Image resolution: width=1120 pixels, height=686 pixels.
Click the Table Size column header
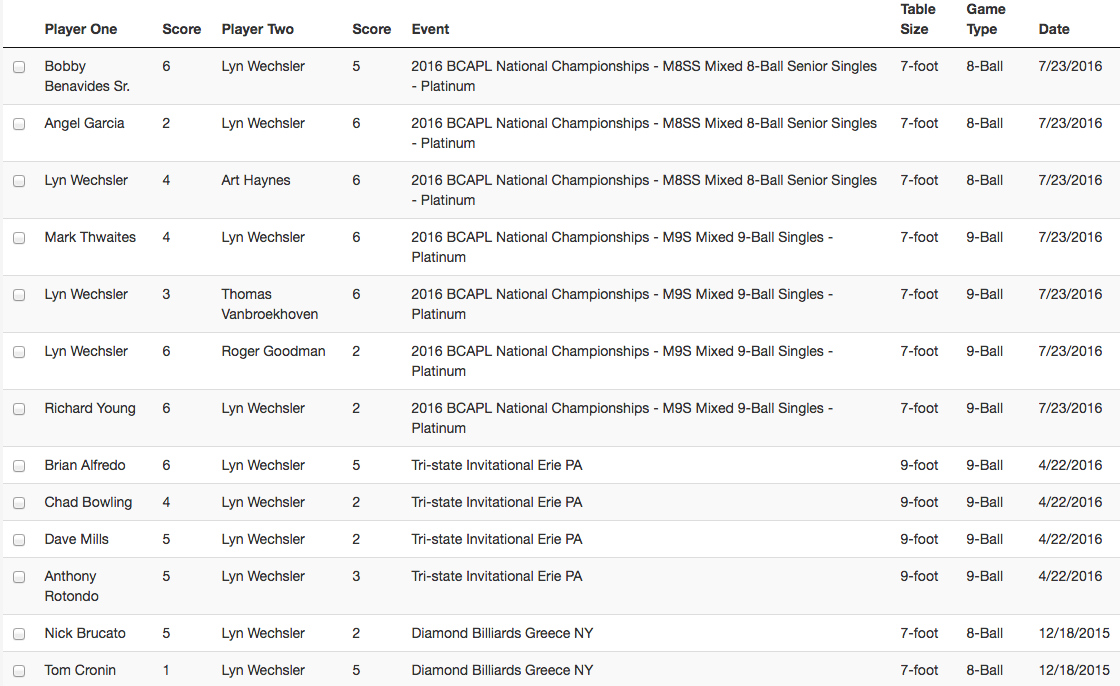(x=918, y=19)
